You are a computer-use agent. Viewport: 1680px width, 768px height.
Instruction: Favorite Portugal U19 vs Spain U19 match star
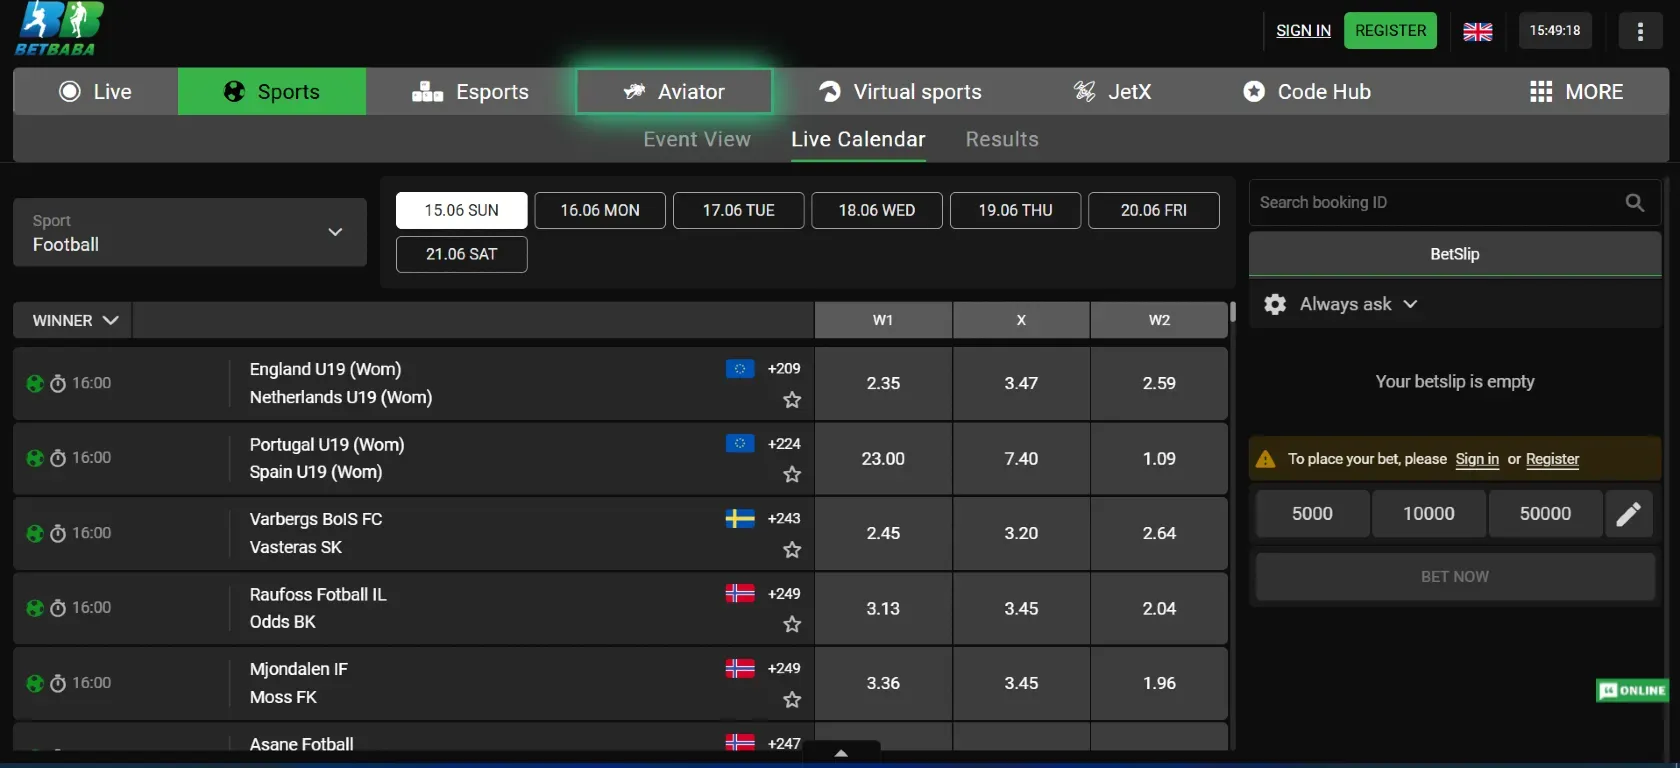point(792,474)
